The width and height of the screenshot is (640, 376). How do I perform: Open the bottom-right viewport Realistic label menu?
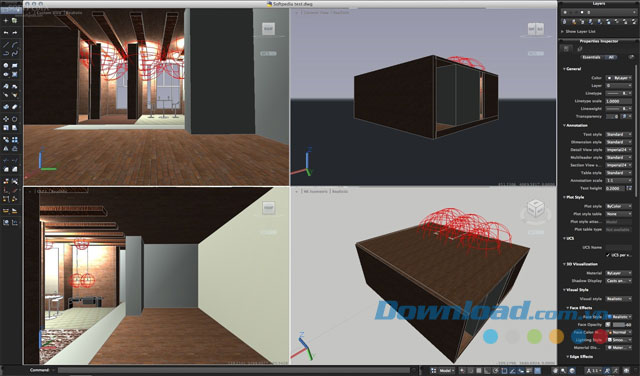pos(340,191)
